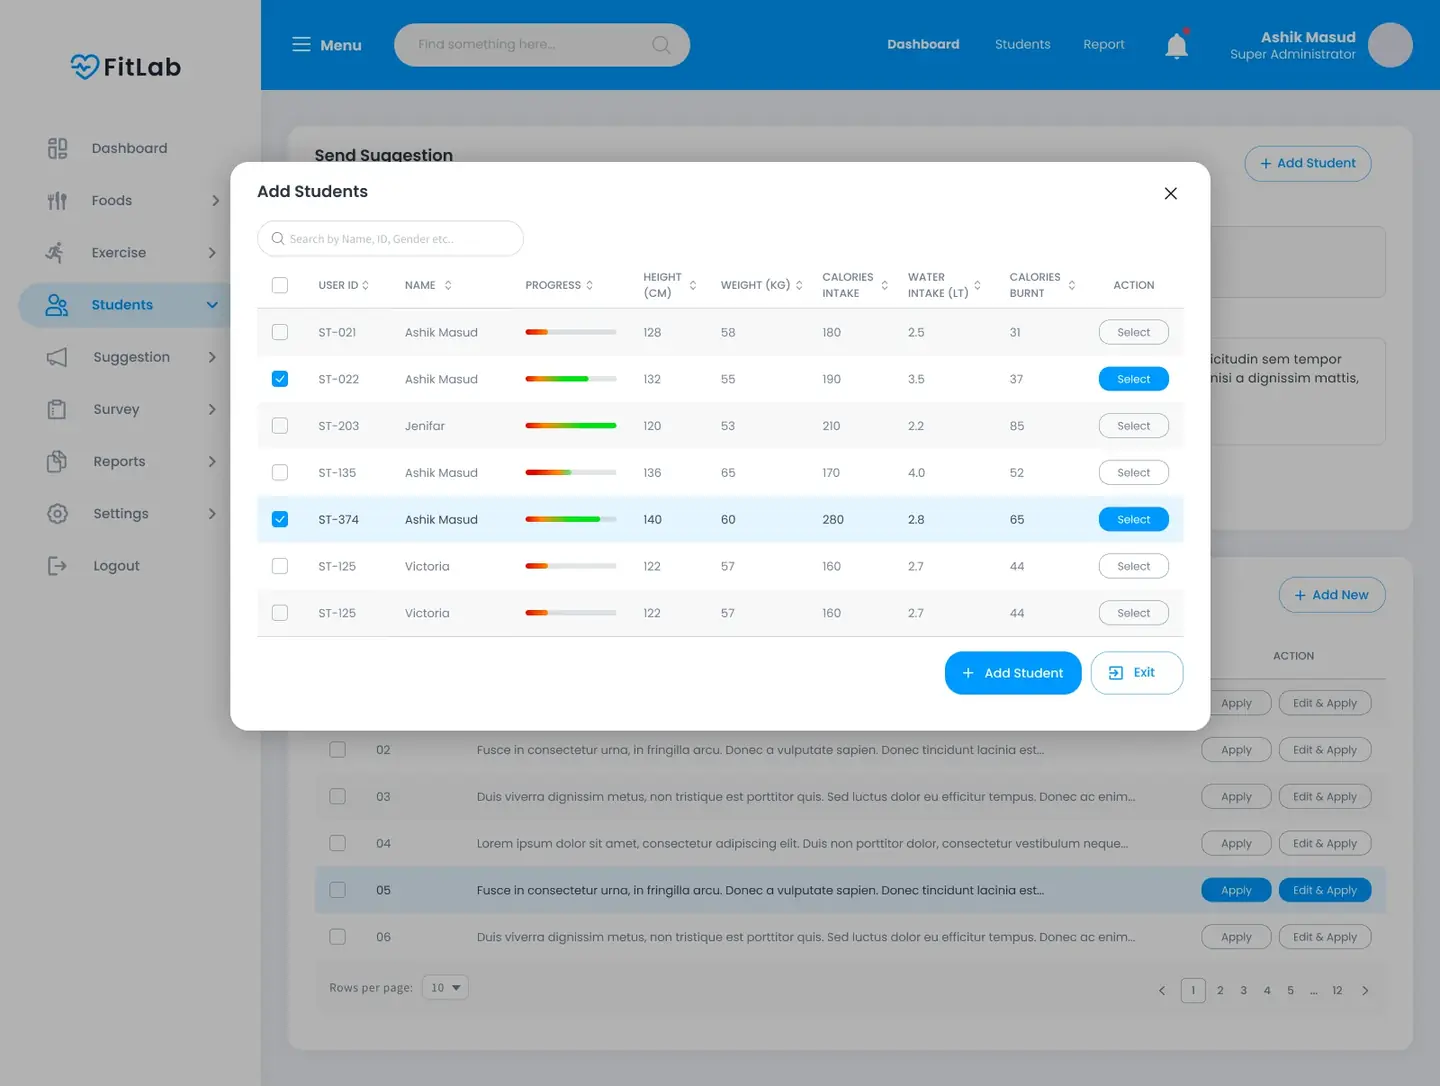Expand the Exercise submenu chevron

point(212,253)
